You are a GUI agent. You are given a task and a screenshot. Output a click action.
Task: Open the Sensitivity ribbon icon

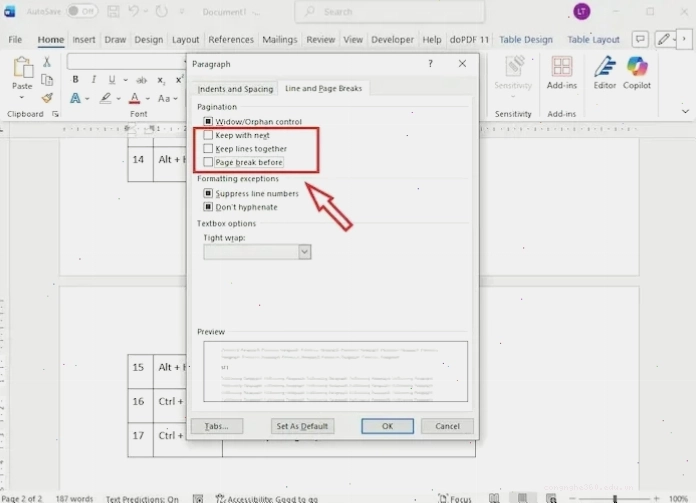coord(514,68)
